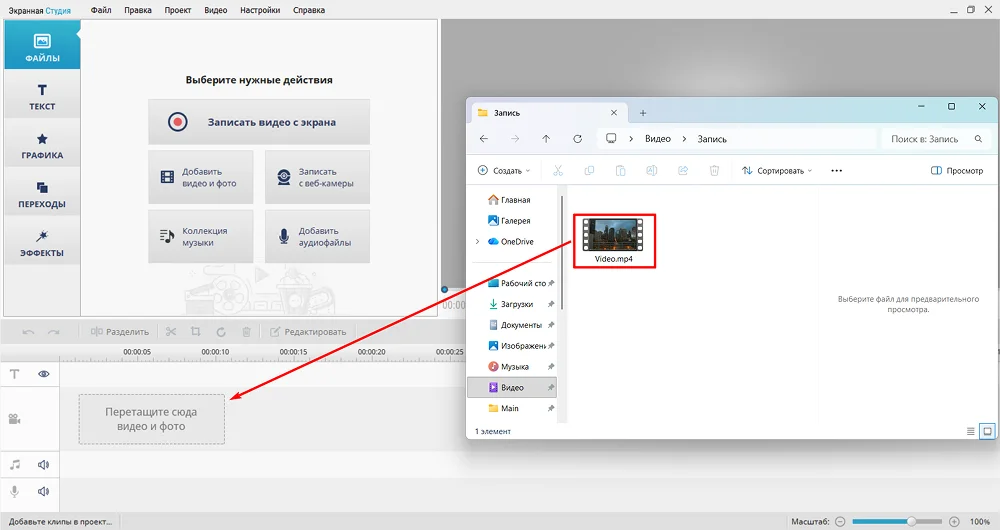The width and height of the screenshot is (1000, 530).
Task: Click the zoom in plus near Масштаб
Action: 954,522
